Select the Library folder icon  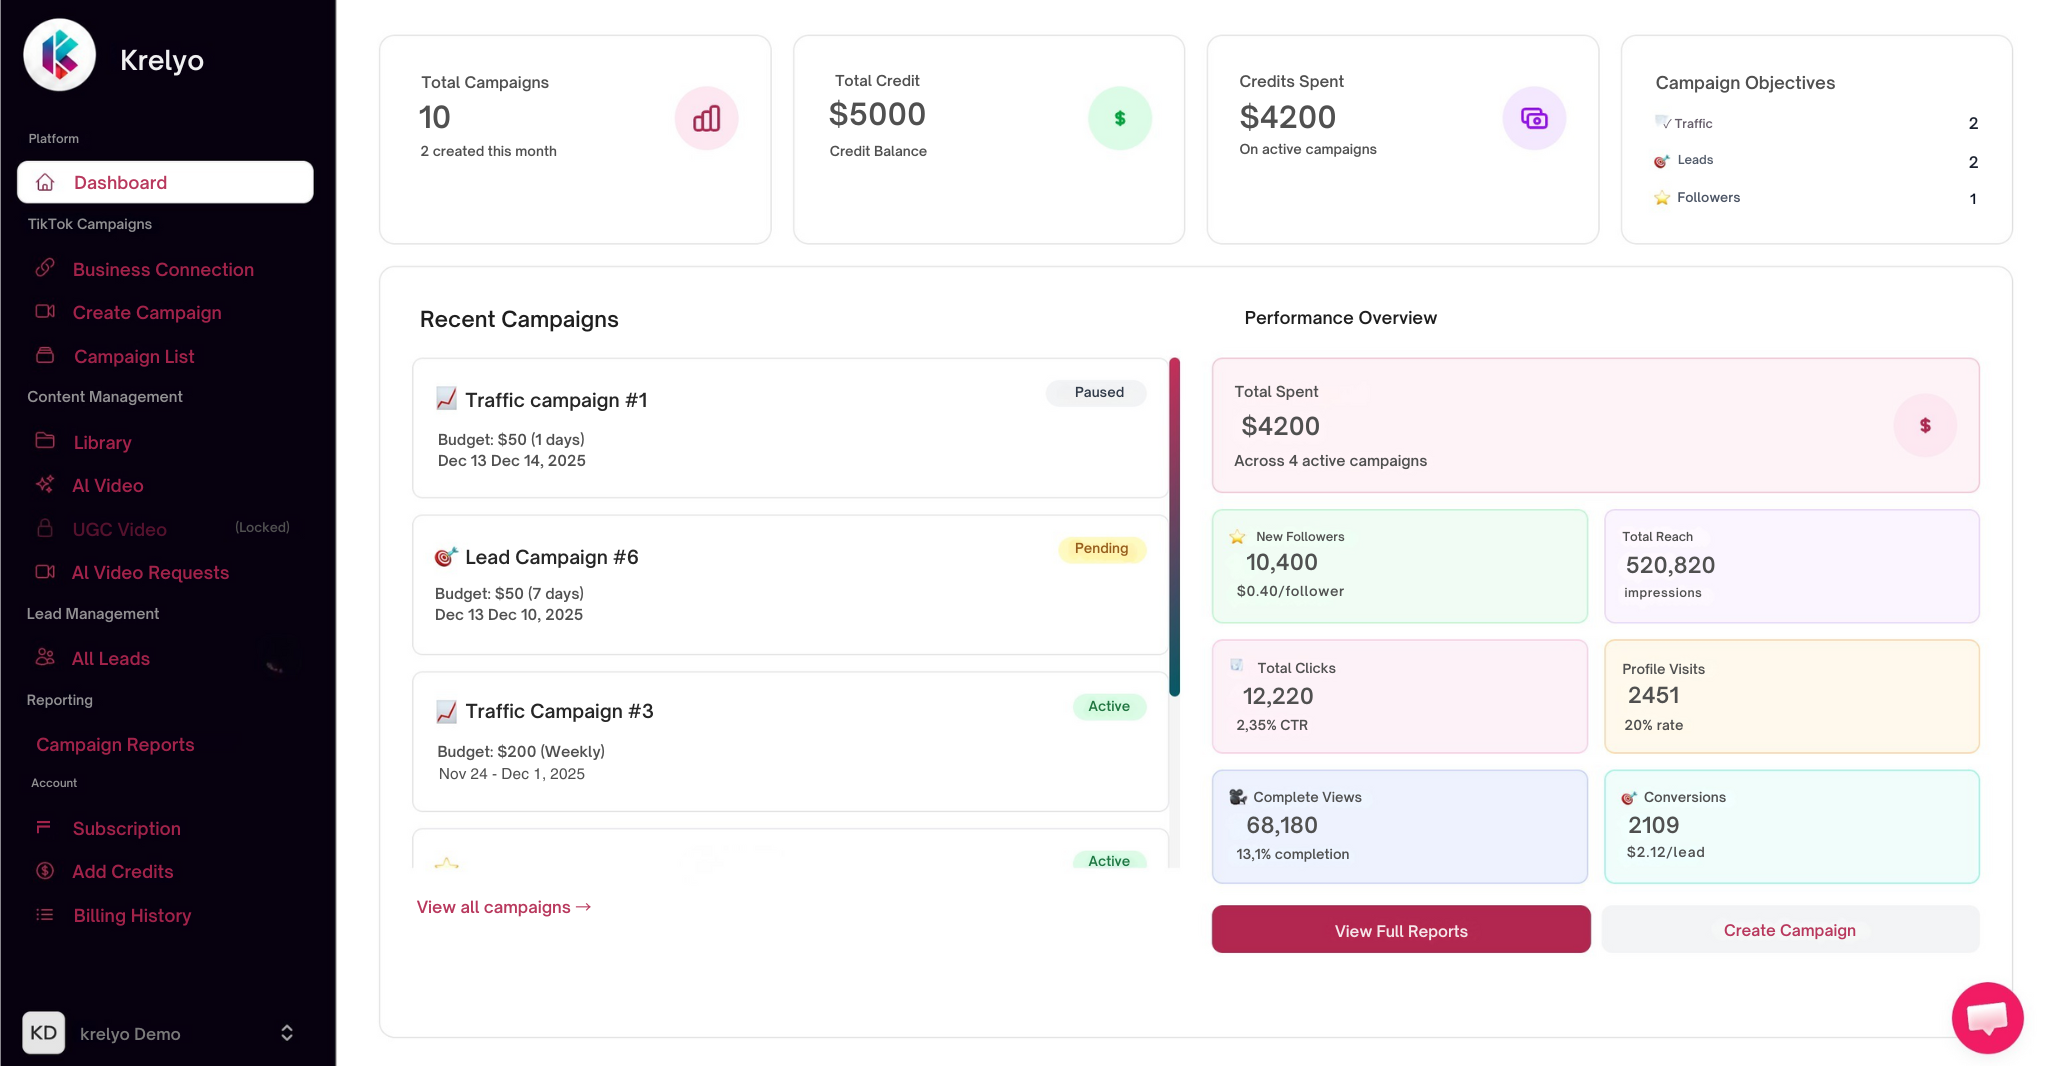click(45, 442)
